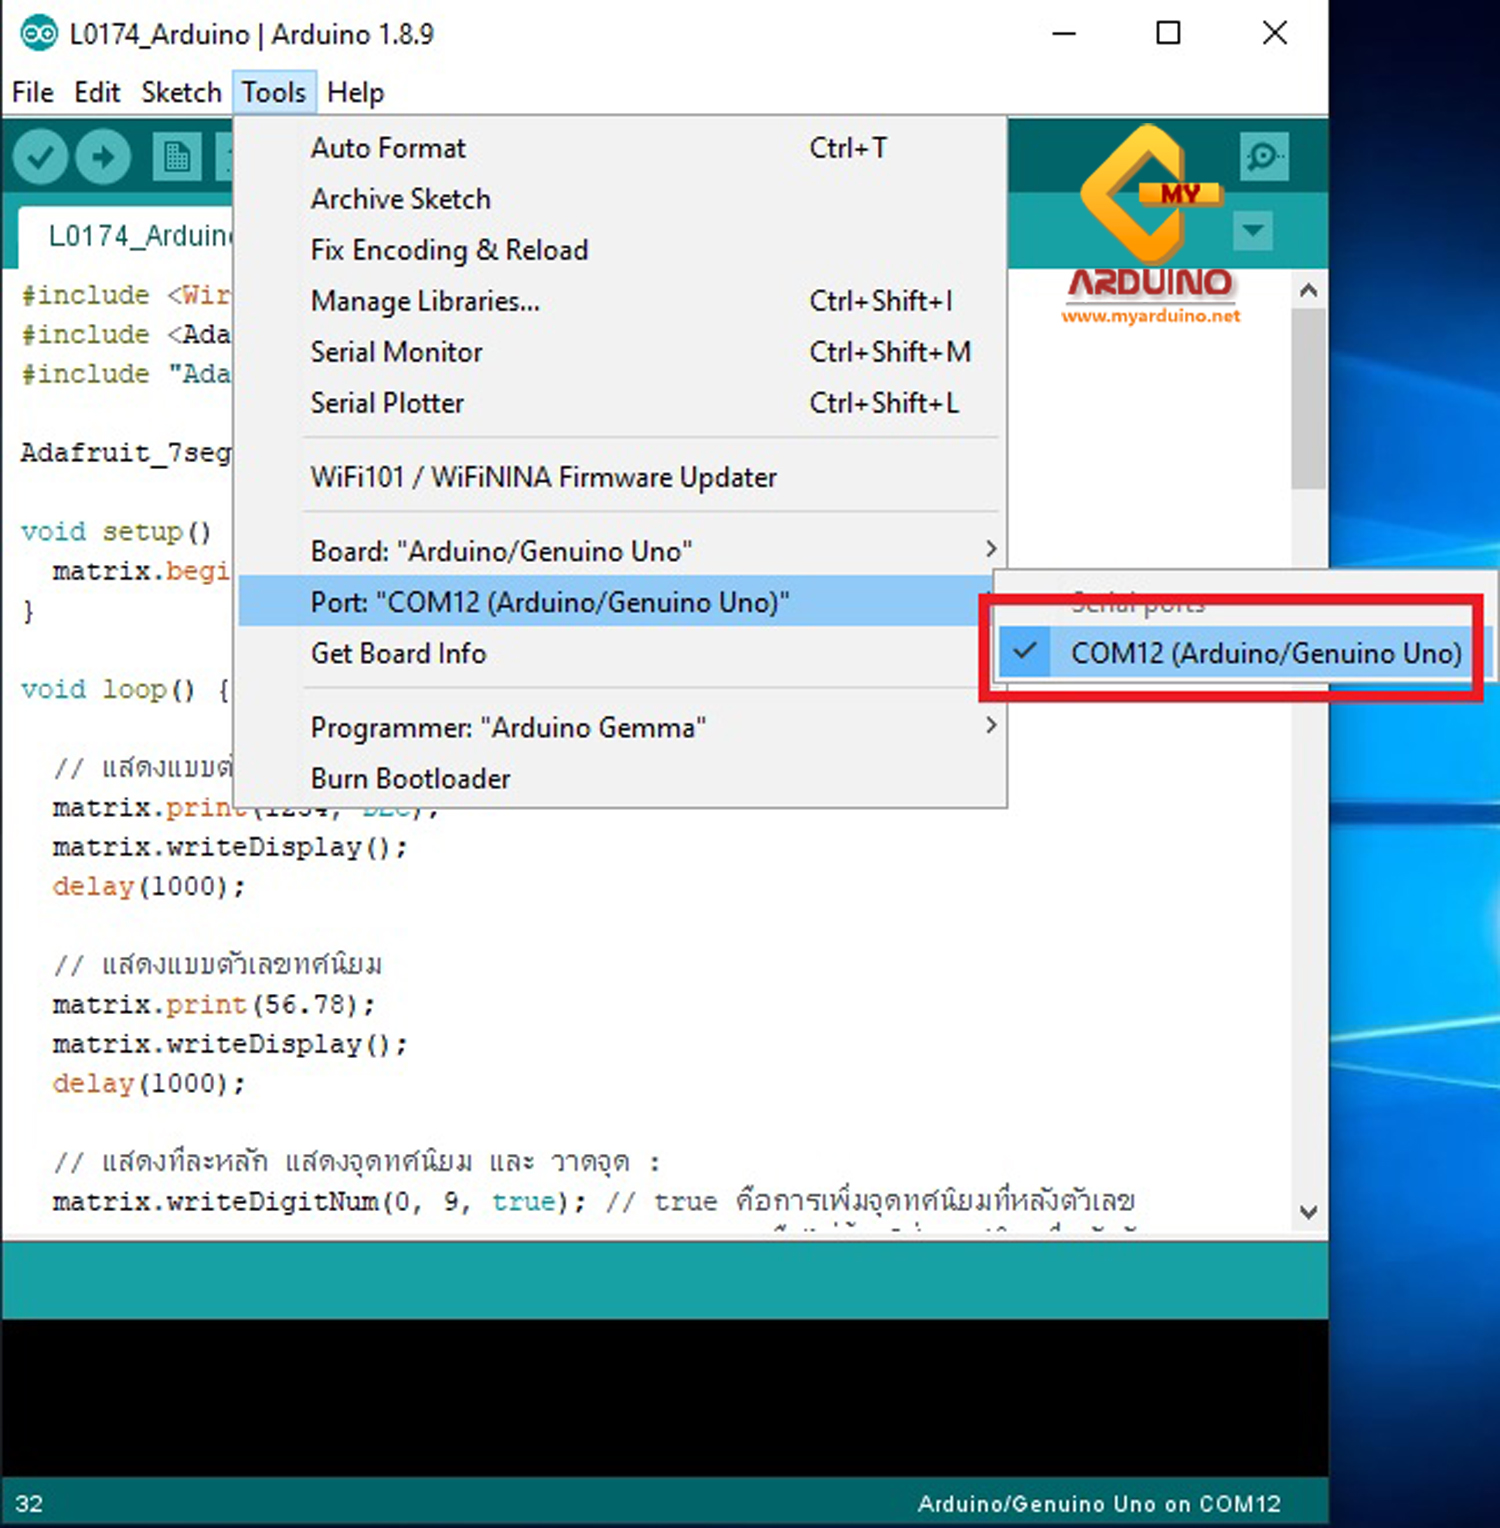This screenshot has height=1528, width=1500.
Task: Click the checkmark next to COM12
Action: click(x=1024, y=652)
